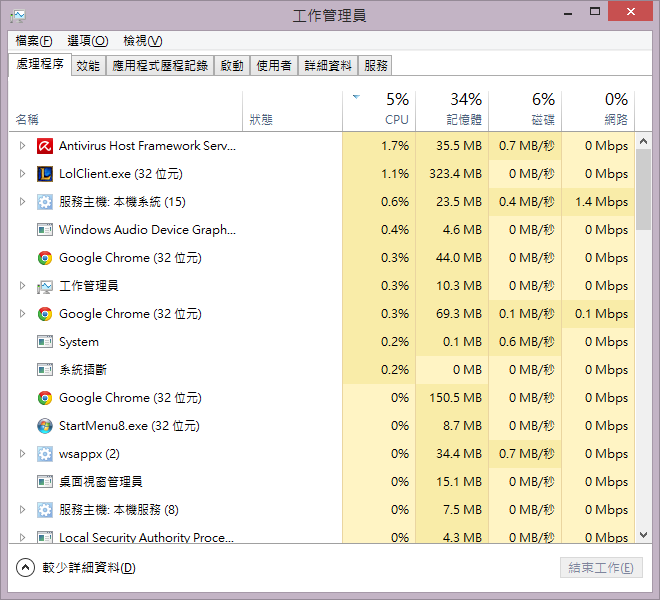
Task: Switch to the 應用程式歷程記錄 tab
Action: pos(160,66)
